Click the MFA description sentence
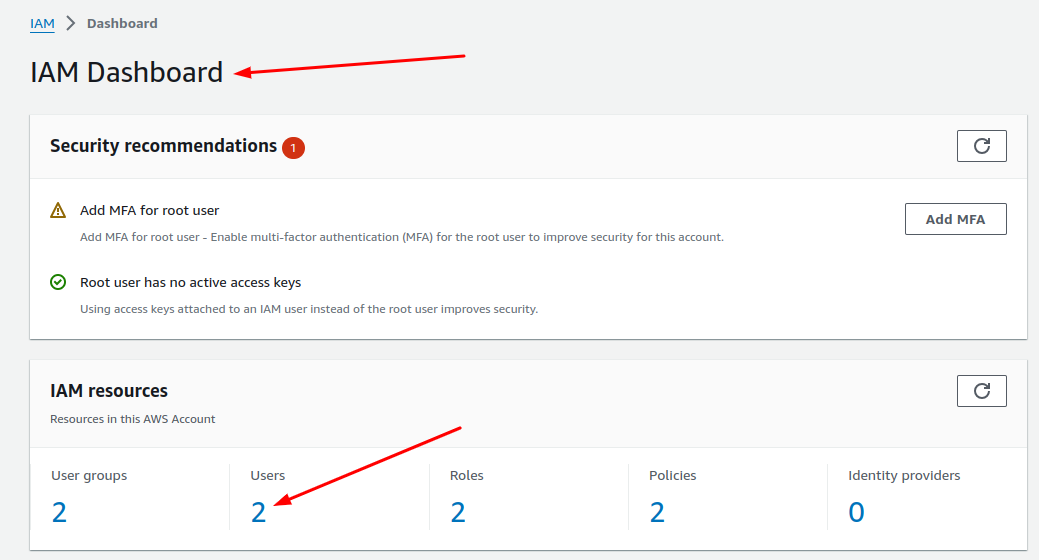The height and width of the screenshot is (560, 1039). 402,237
